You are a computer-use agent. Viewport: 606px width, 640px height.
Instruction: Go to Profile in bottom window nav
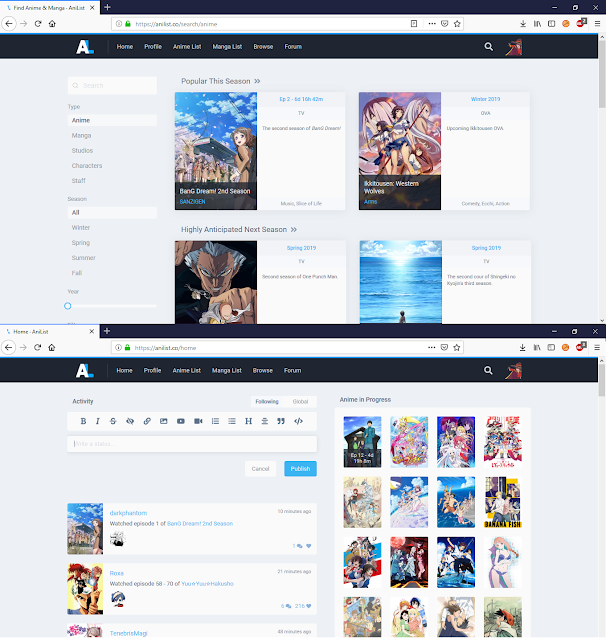click(x=152, y=370)
